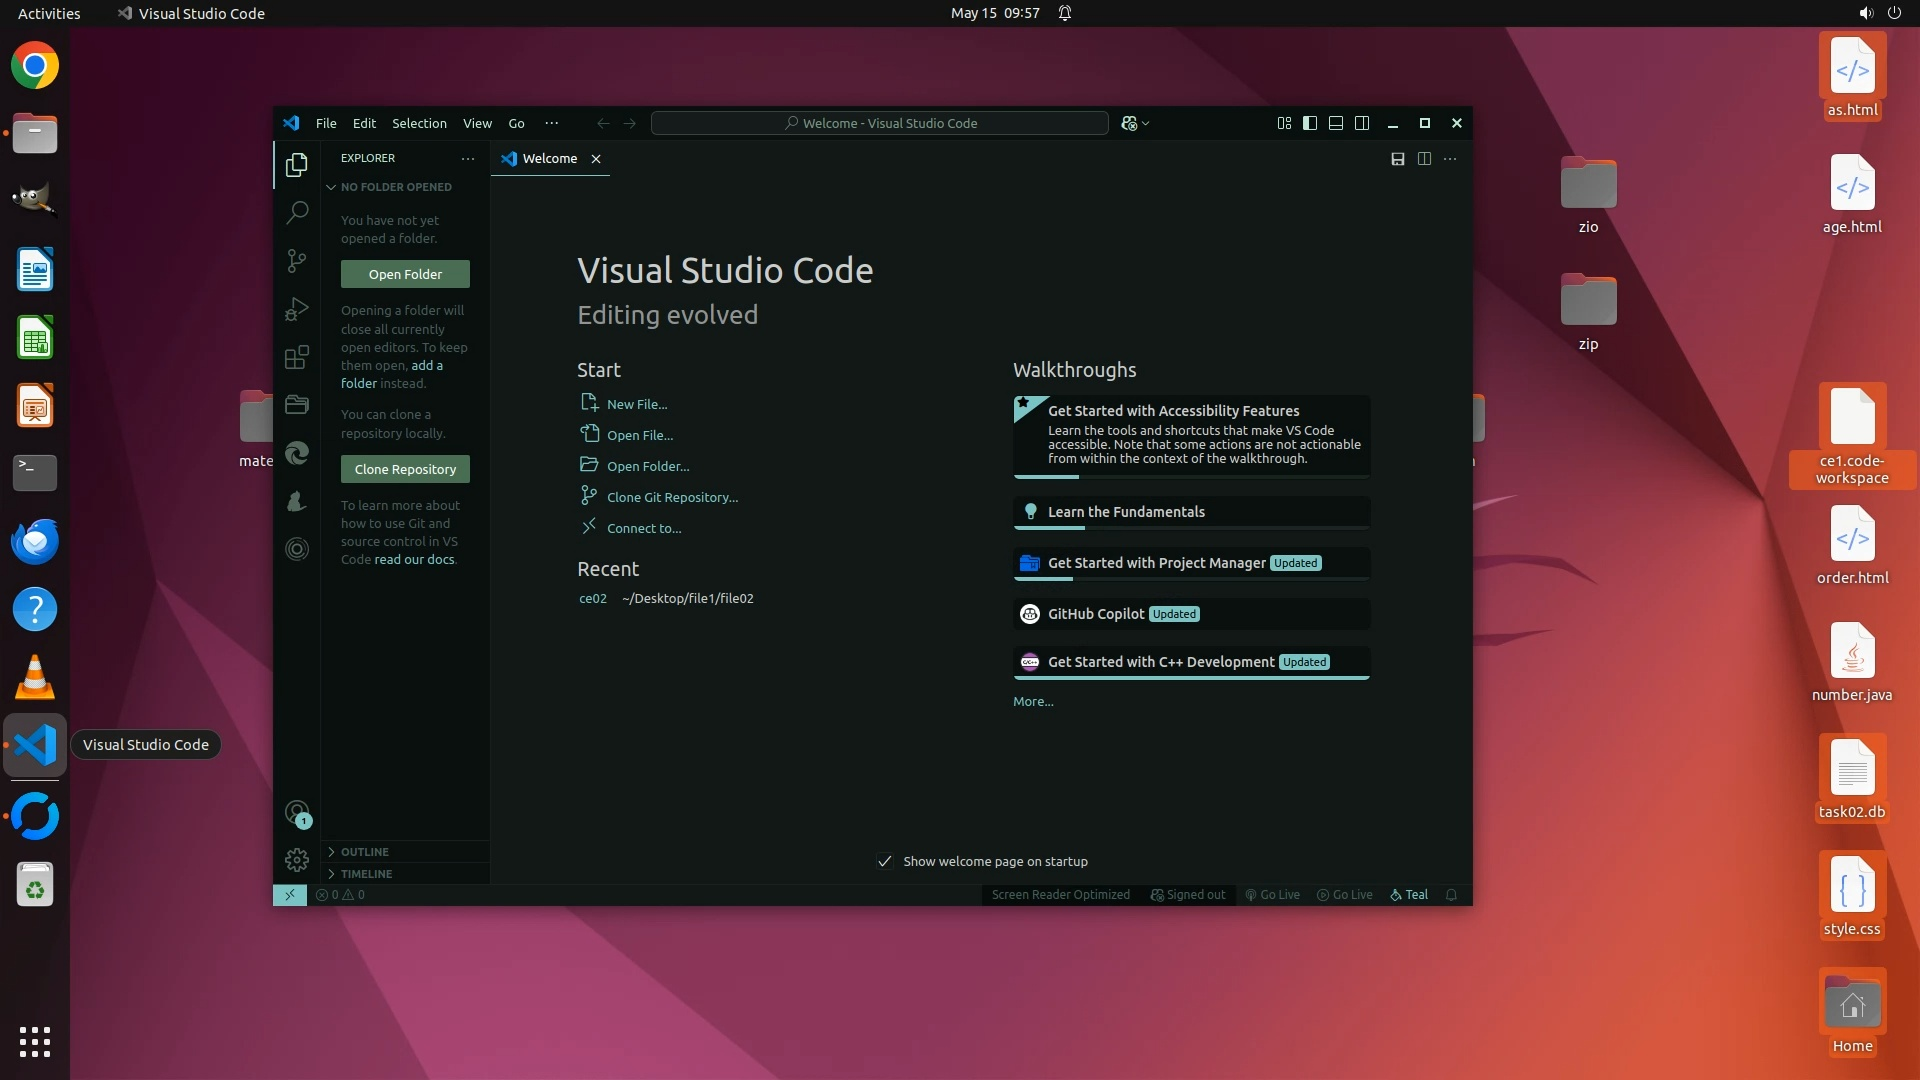Select the Welcome editor tab

pyautogui.click(x=549, y=159)
